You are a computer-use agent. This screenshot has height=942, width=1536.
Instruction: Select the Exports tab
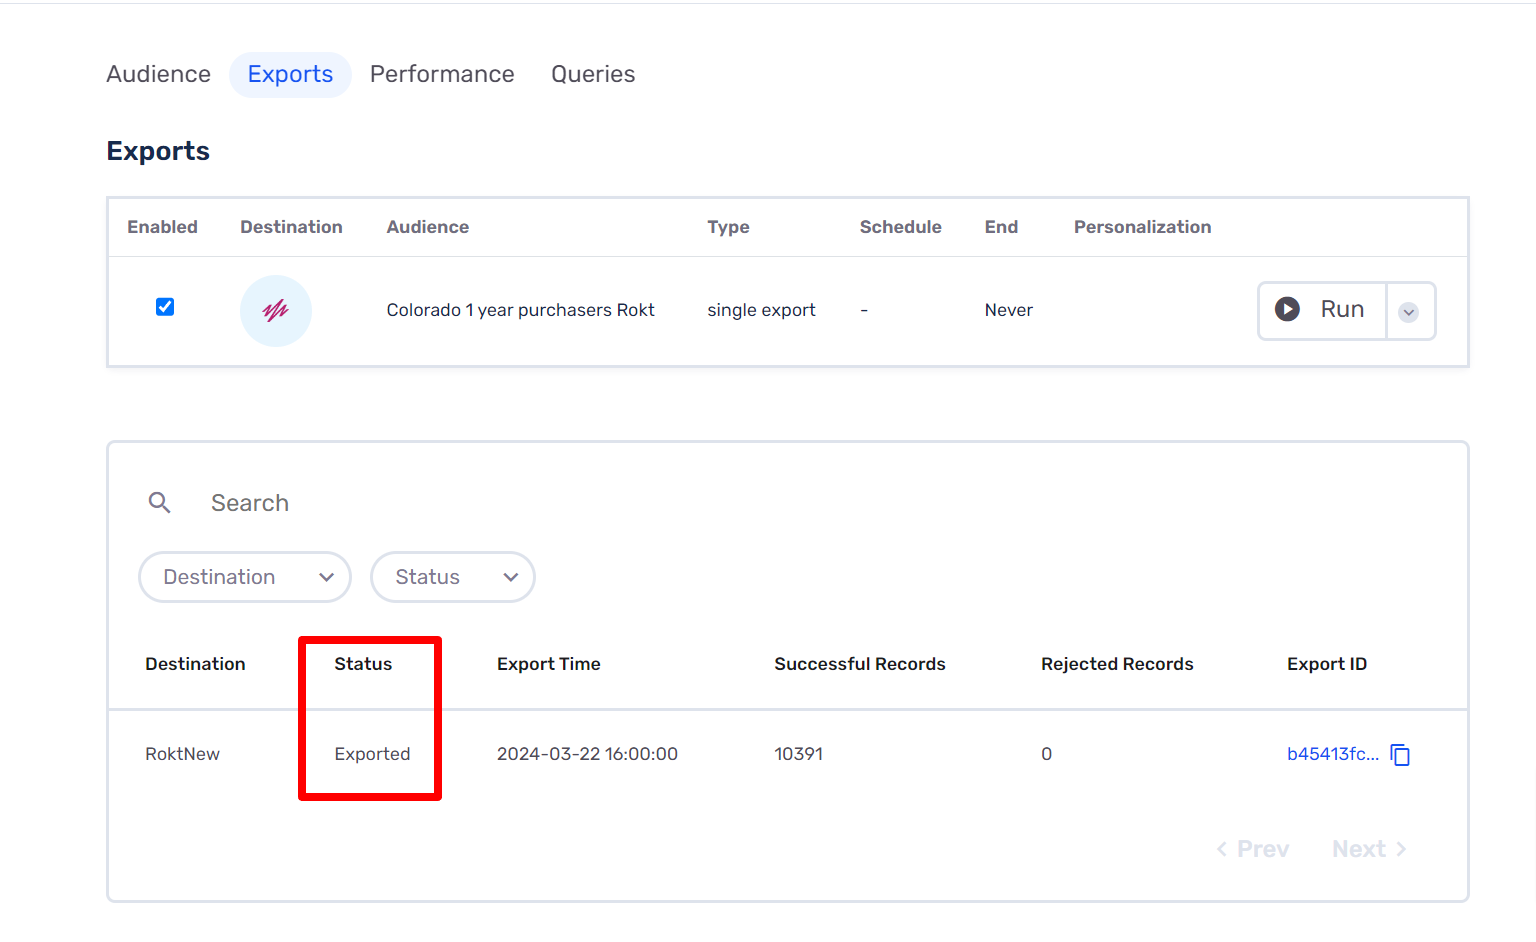pyautogui.click(x=290, y=75)
